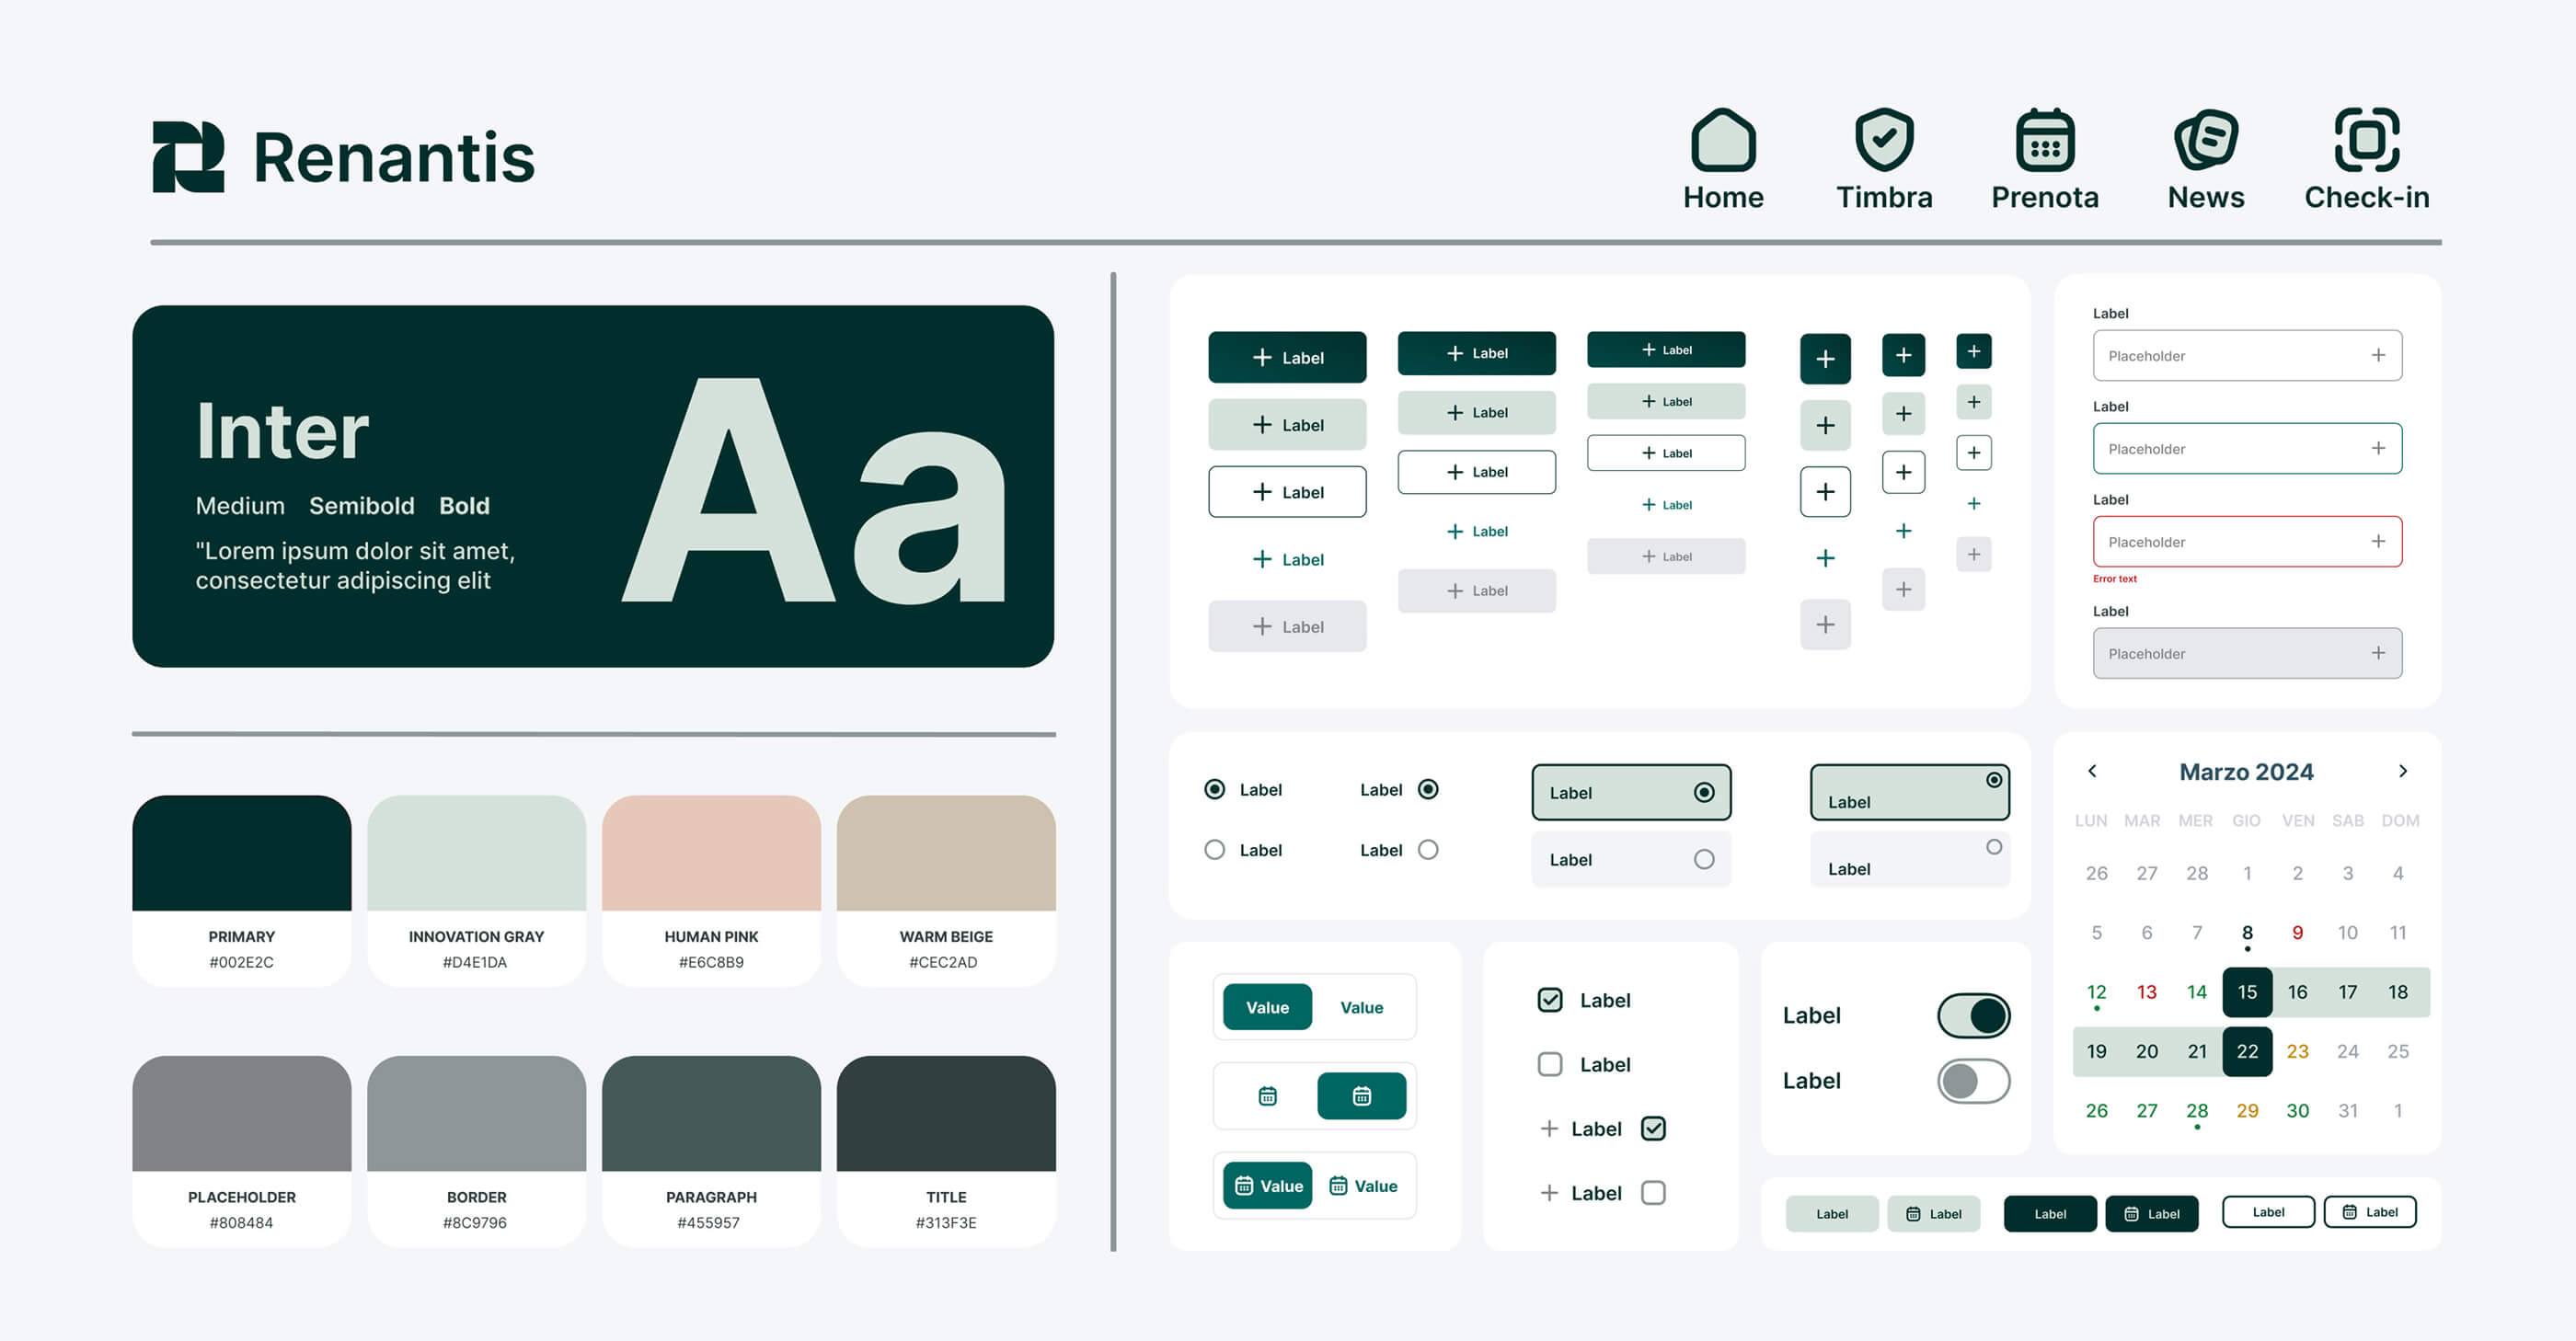This screenshot has width=2576, height=1341.
Task: Choose the unselected radio card with centered radio
Action: (x=1630, y=859)
